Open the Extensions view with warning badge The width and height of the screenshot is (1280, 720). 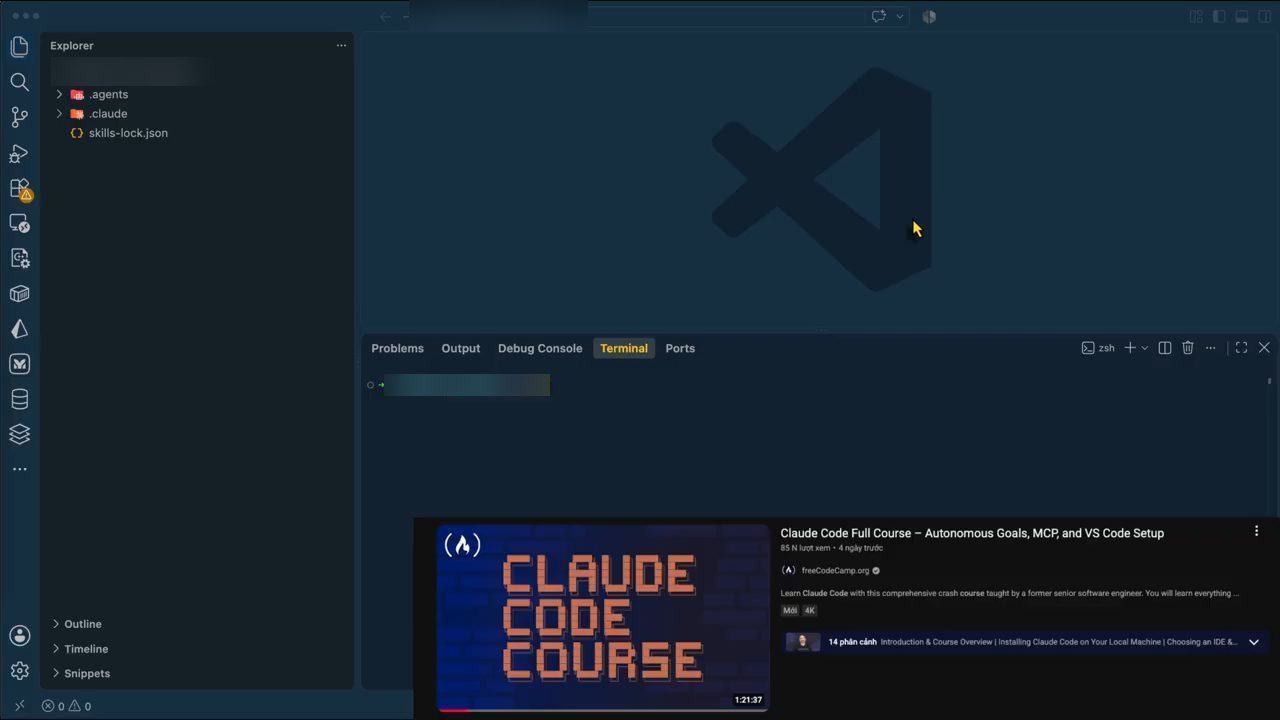pos(19,188)
